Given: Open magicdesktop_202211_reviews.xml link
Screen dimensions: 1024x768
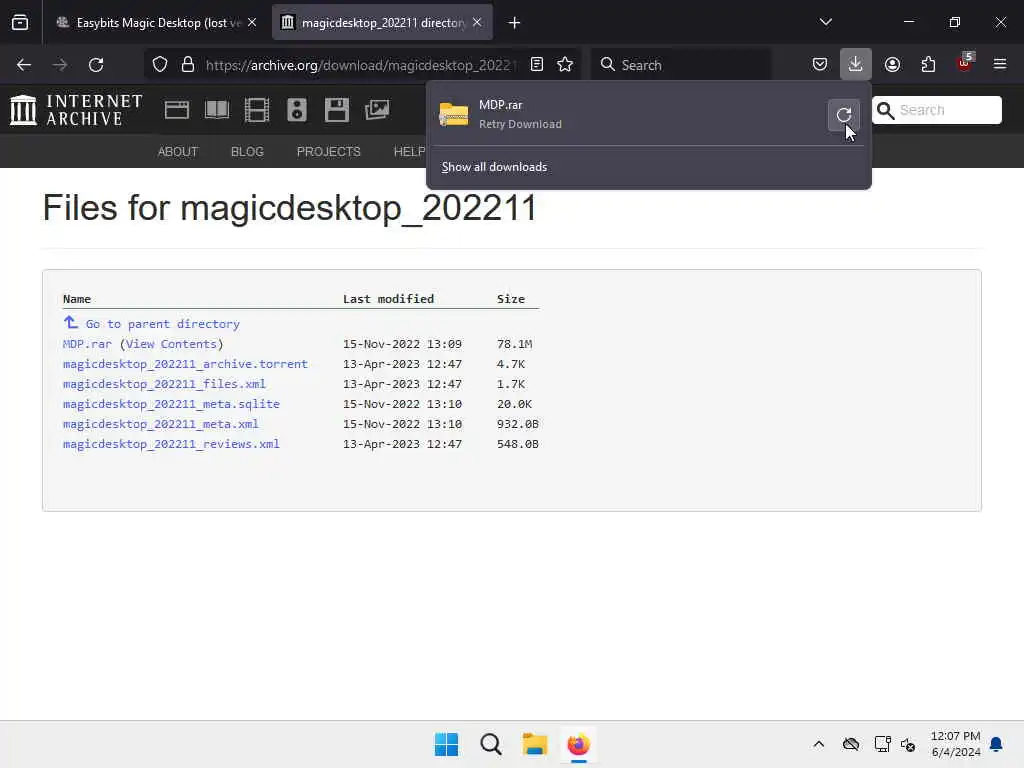Looking at the screenshot, I should (171, 444).
